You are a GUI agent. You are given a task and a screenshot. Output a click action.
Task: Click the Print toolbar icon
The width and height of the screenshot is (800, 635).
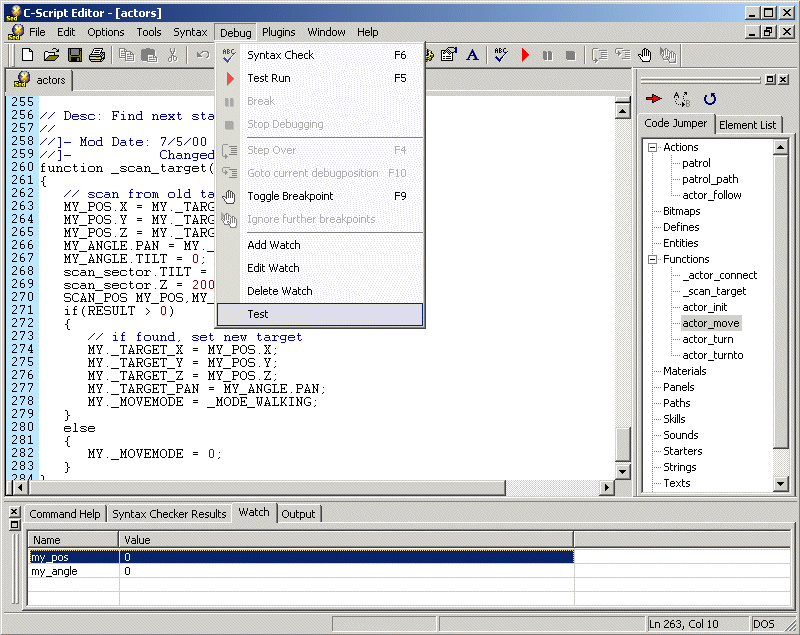(x=99, y=55)
